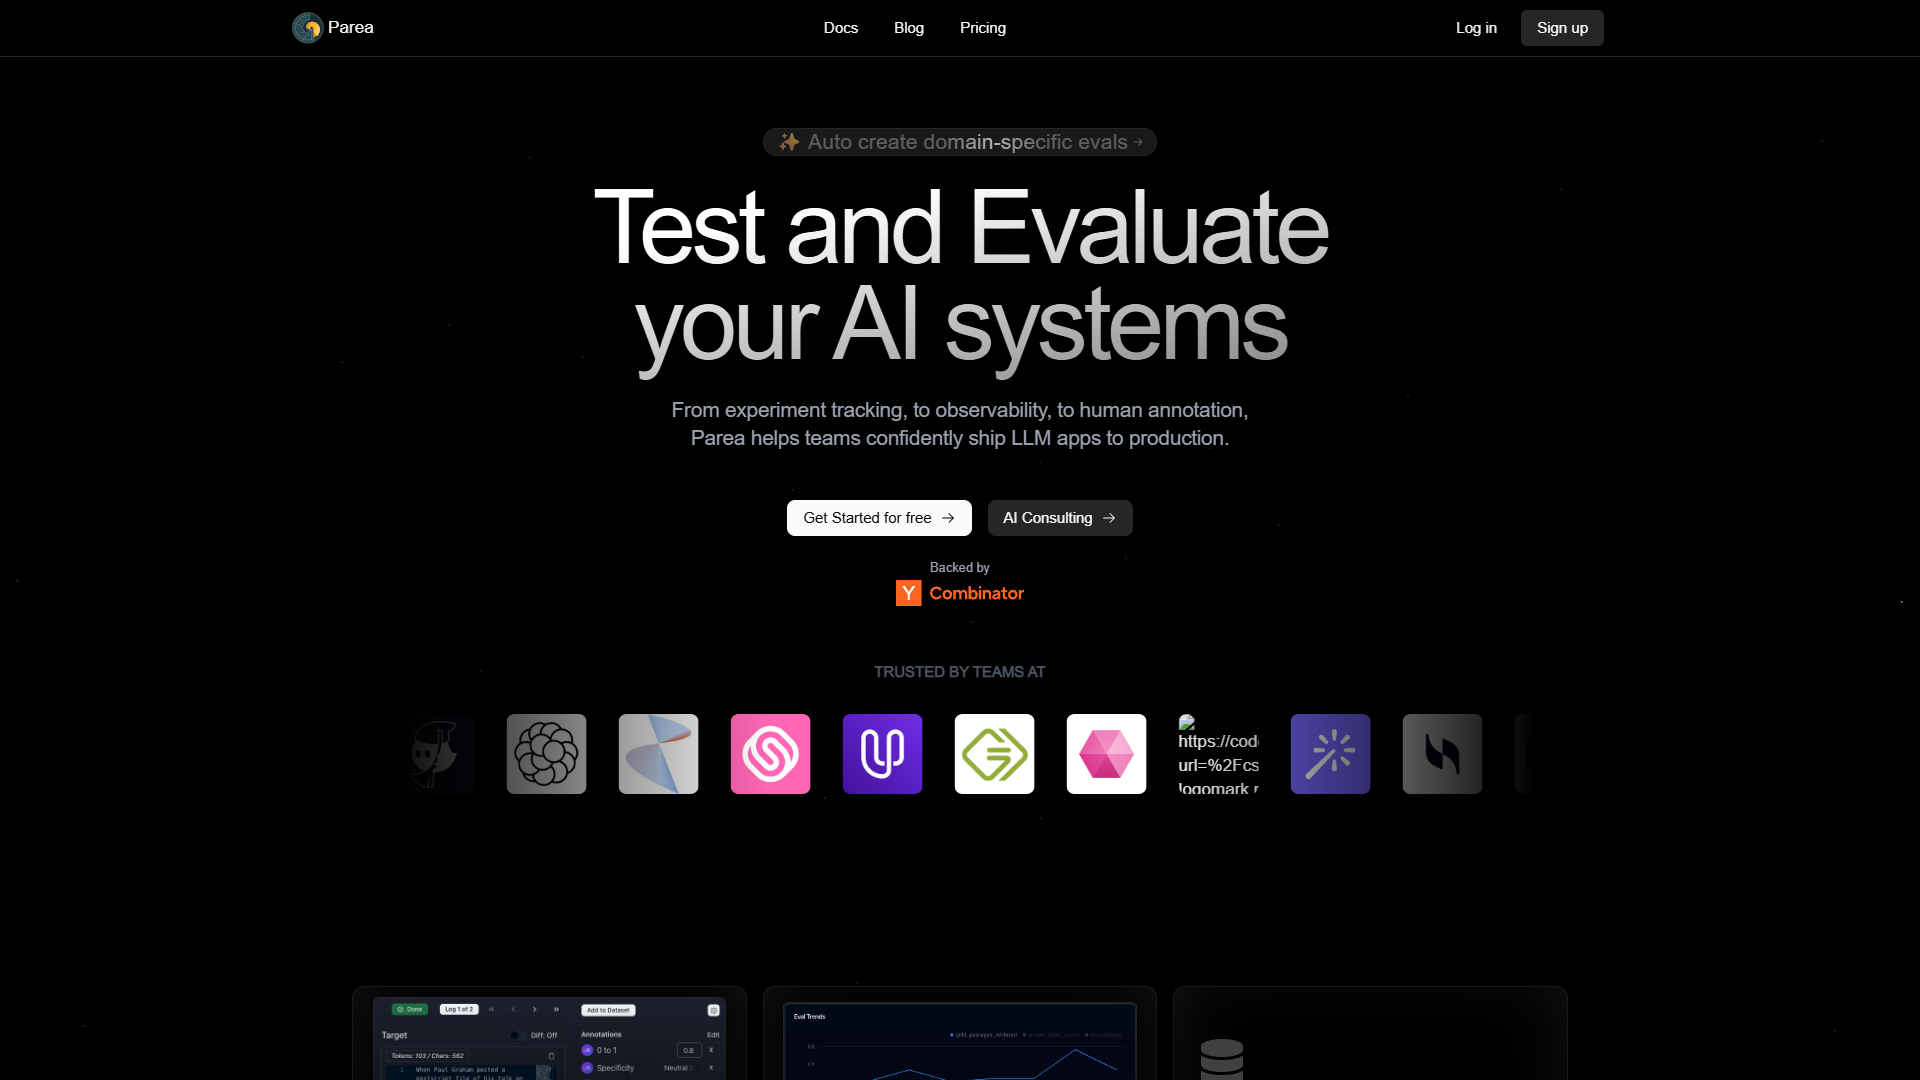Image resolution: width=1920 pixels, height=1080 pixels.
Task: Click the pink gem hexagon logo
Action: 1107,754
